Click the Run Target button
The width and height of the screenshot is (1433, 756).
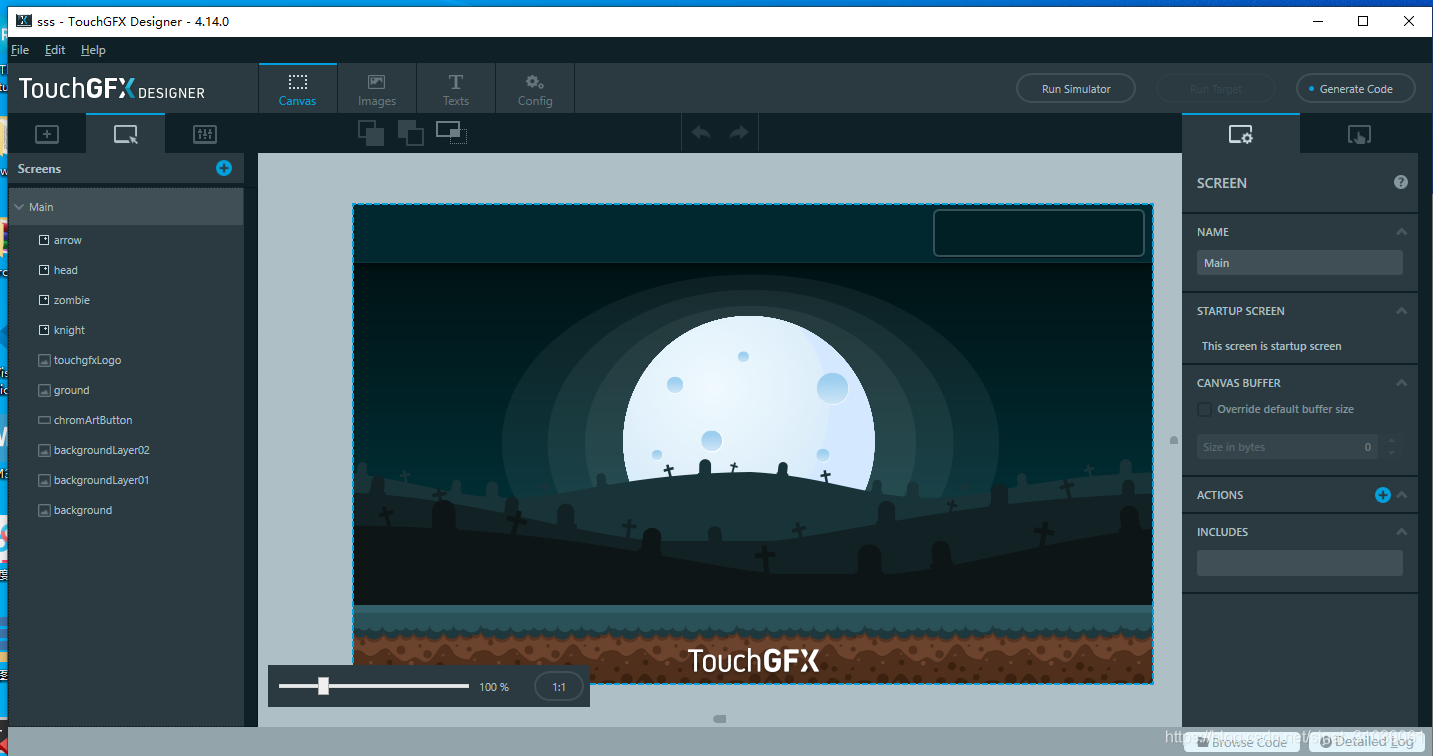pyautogui.click(x=1216, y=89)
